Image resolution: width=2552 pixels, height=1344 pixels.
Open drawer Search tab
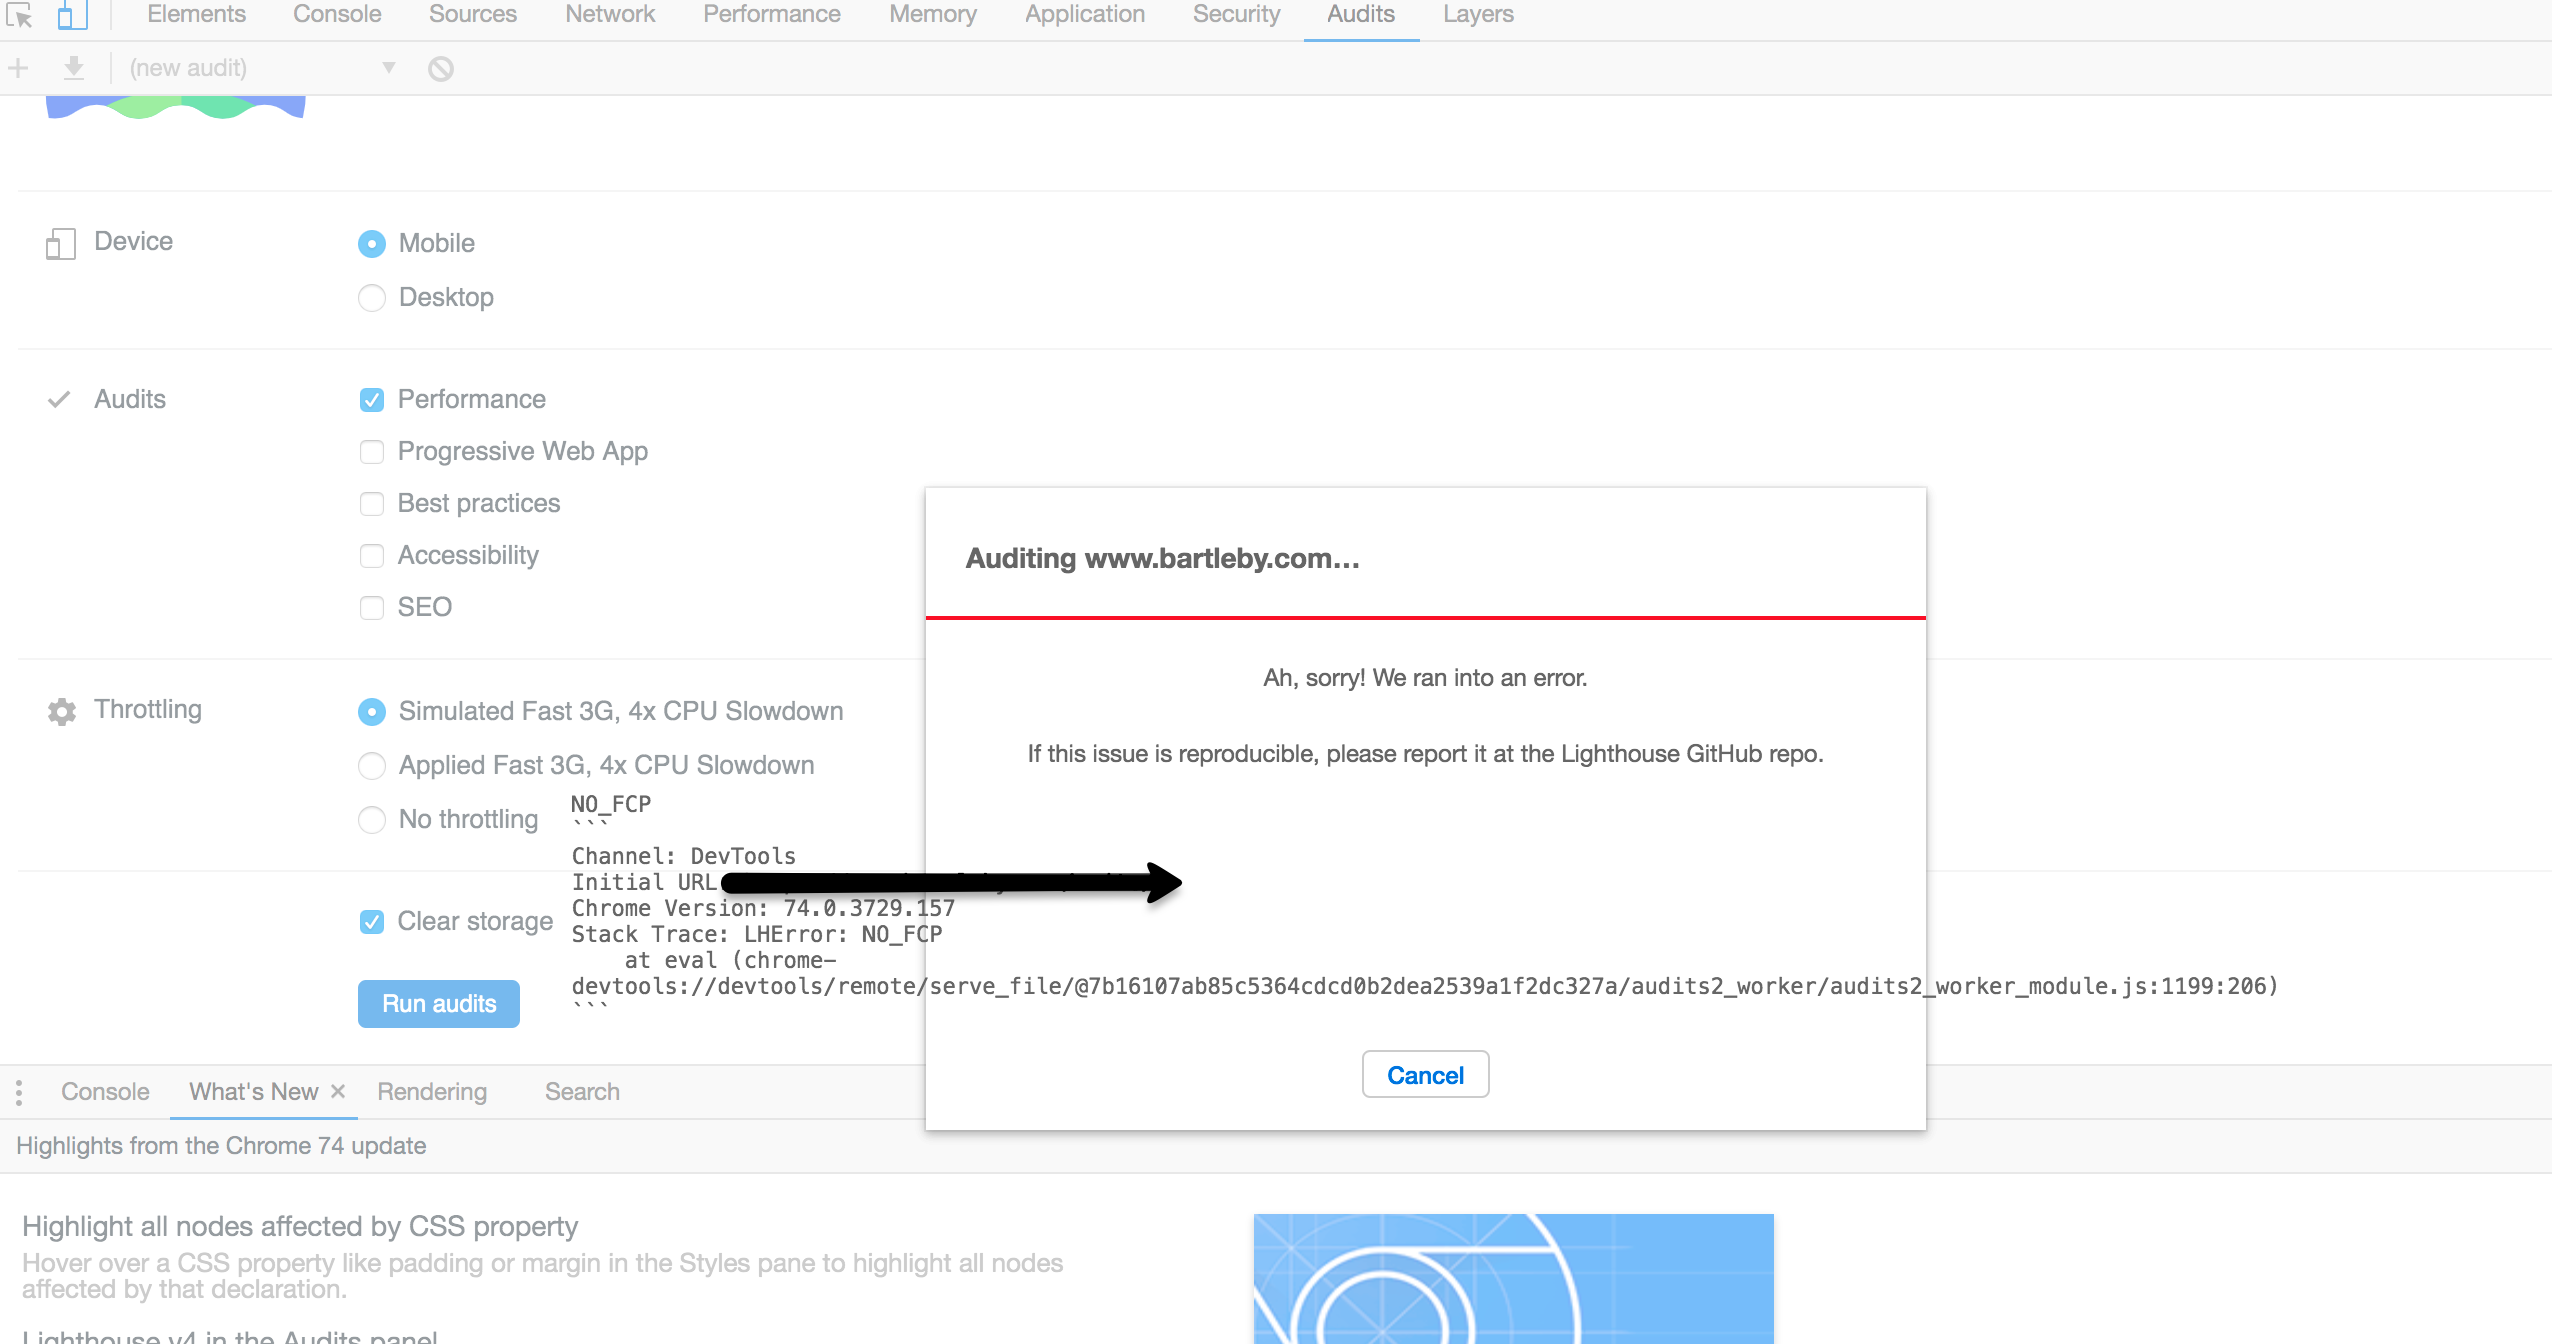tap(582, 1092)
